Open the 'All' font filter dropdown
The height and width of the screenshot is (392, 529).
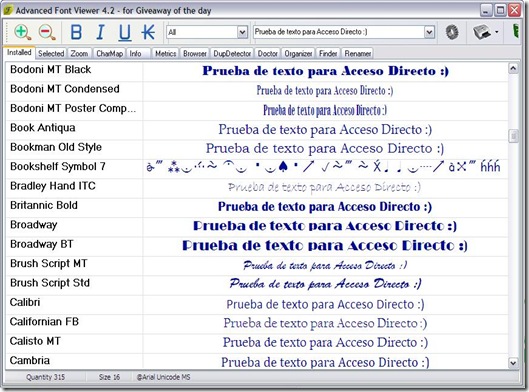pos(207,32)
